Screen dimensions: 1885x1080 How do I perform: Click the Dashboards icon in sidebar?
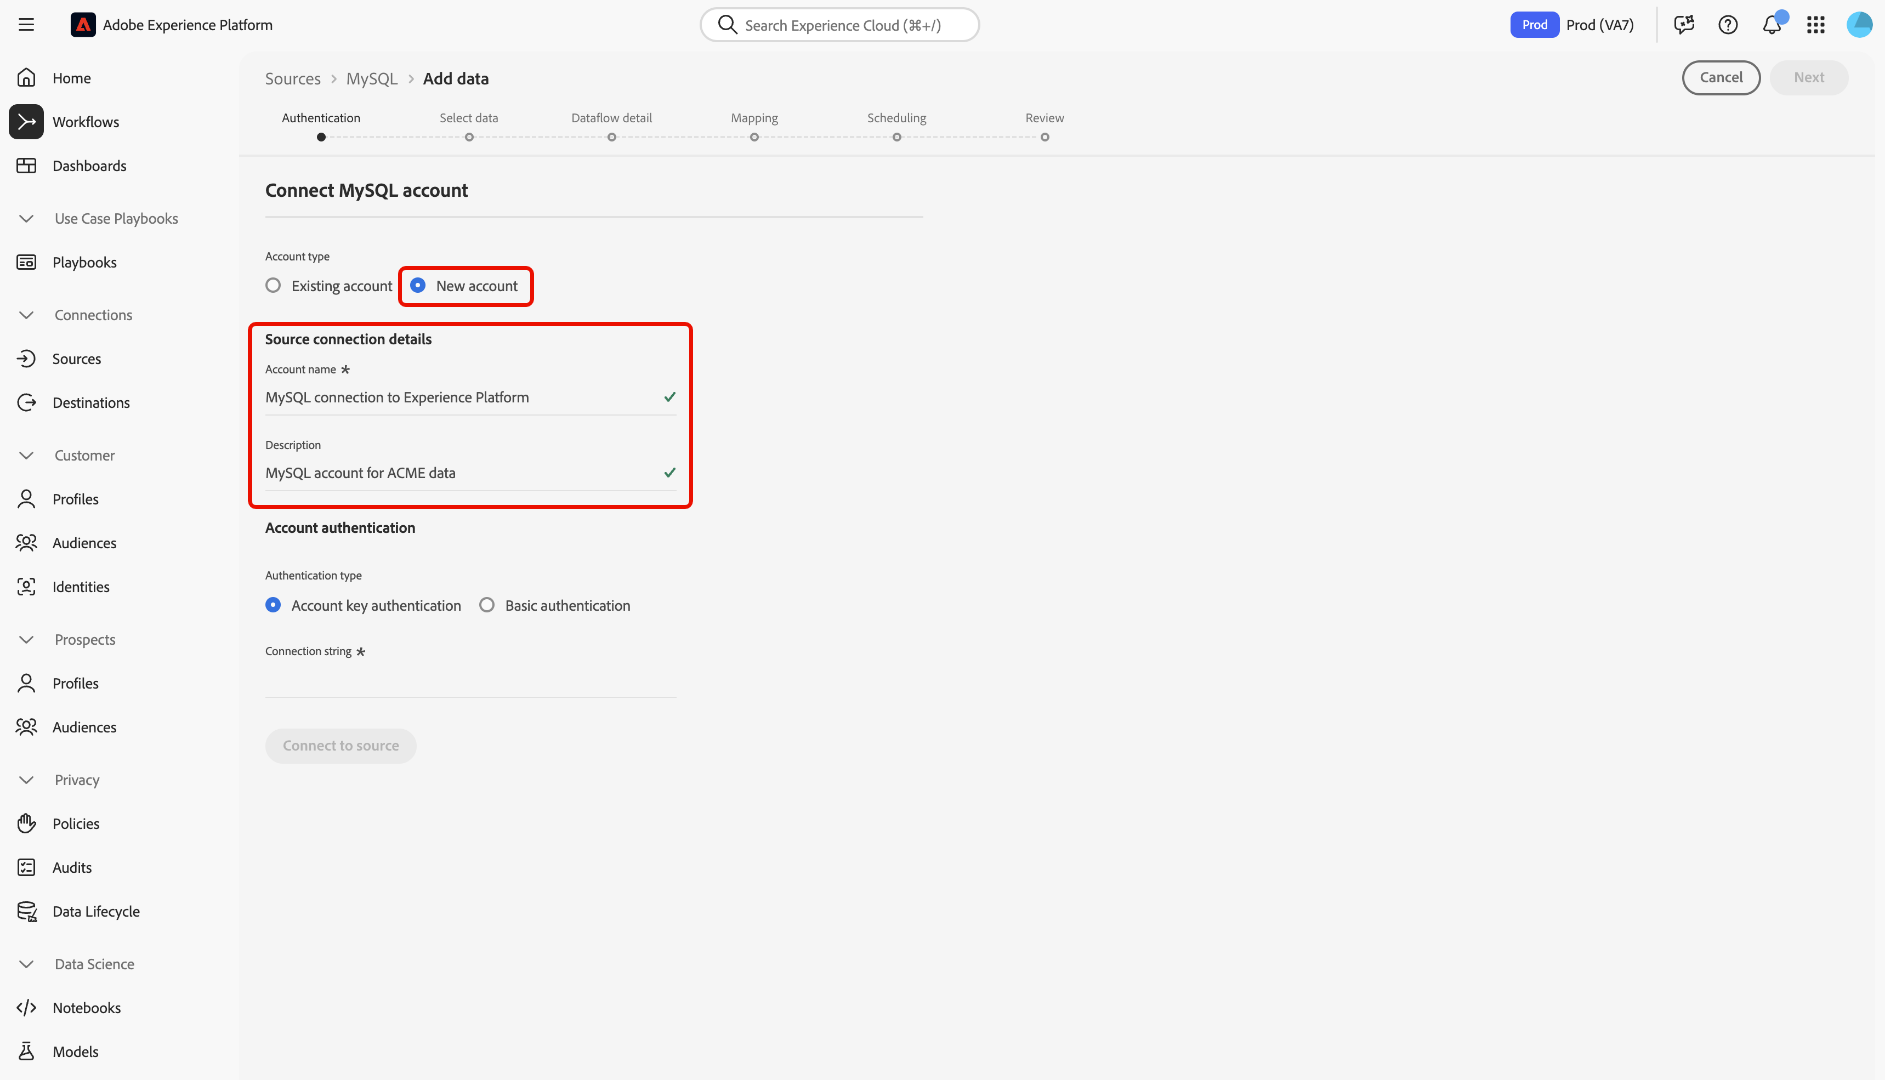(27, 166)
